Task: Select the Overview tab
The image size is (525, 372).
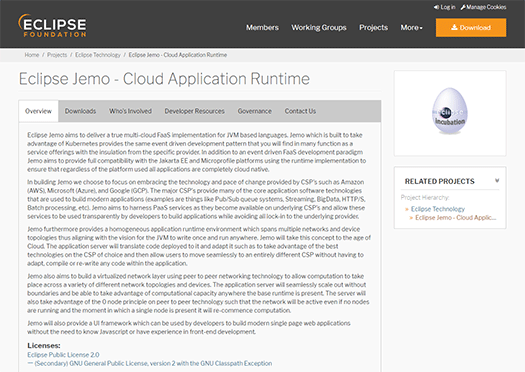Action: [39, 111]
